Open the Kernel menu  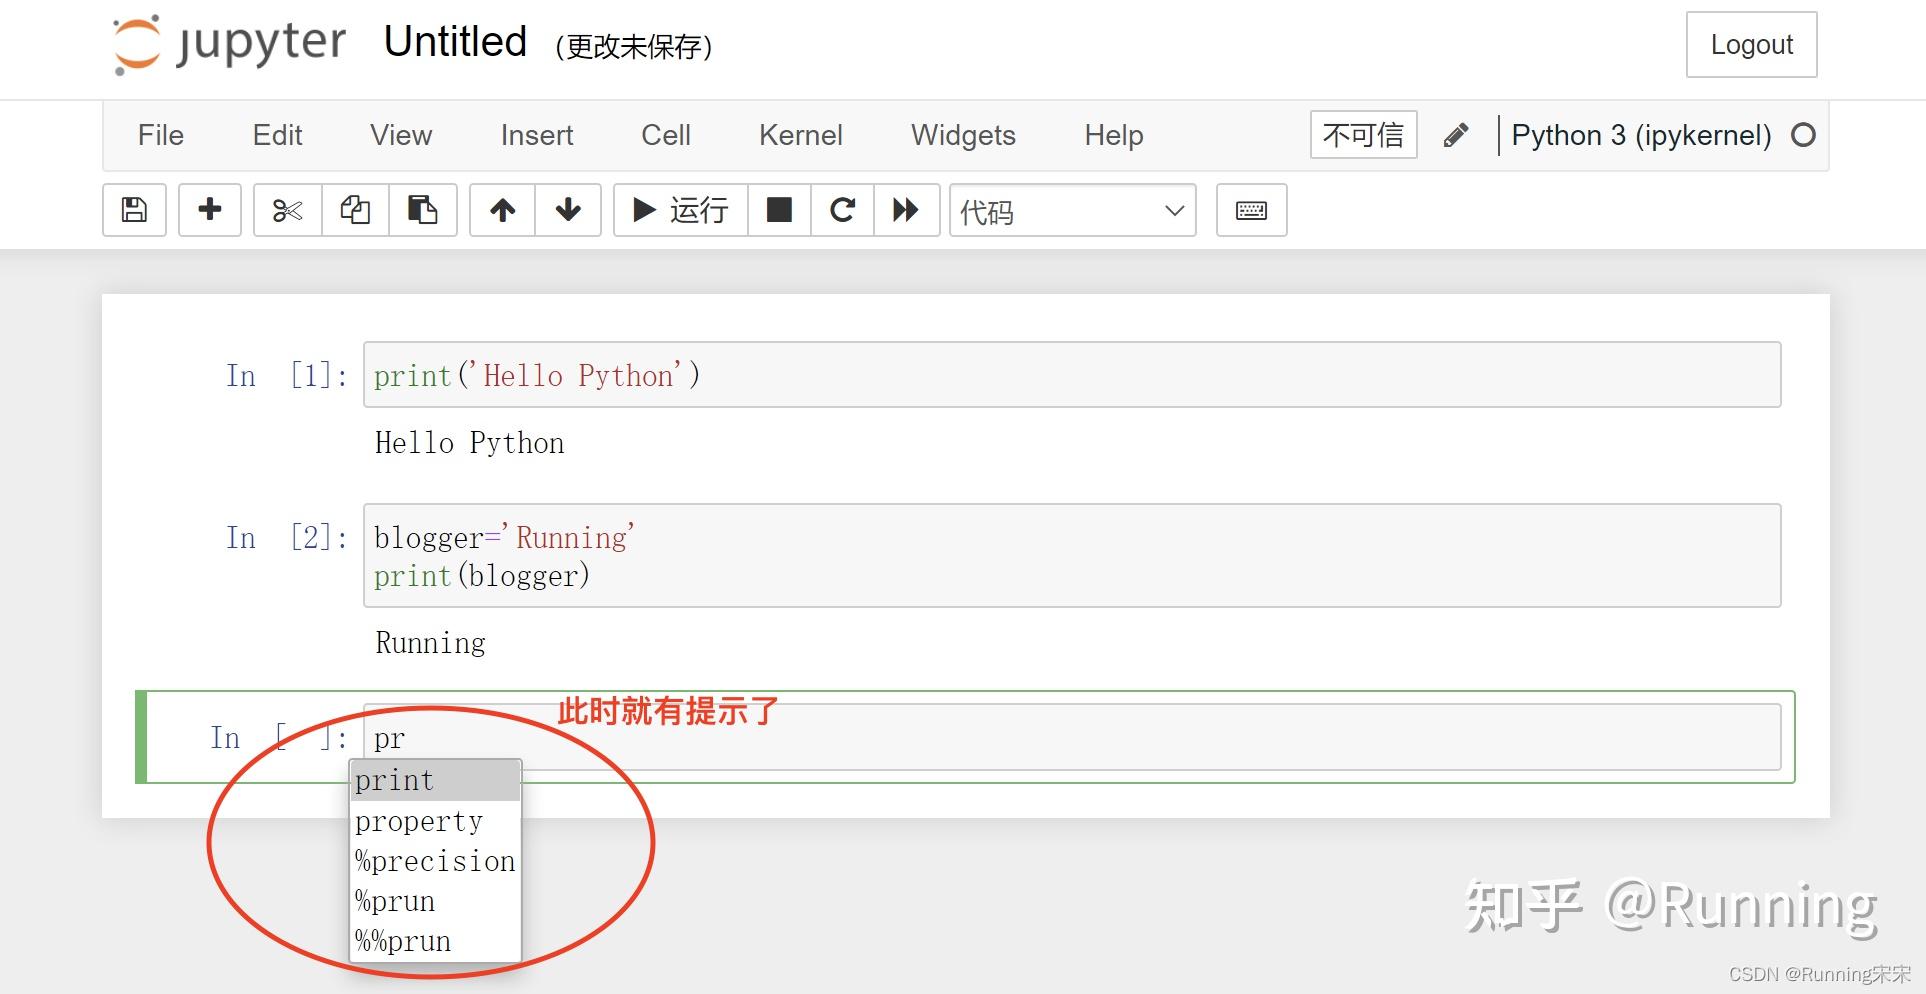coord(800,135)
